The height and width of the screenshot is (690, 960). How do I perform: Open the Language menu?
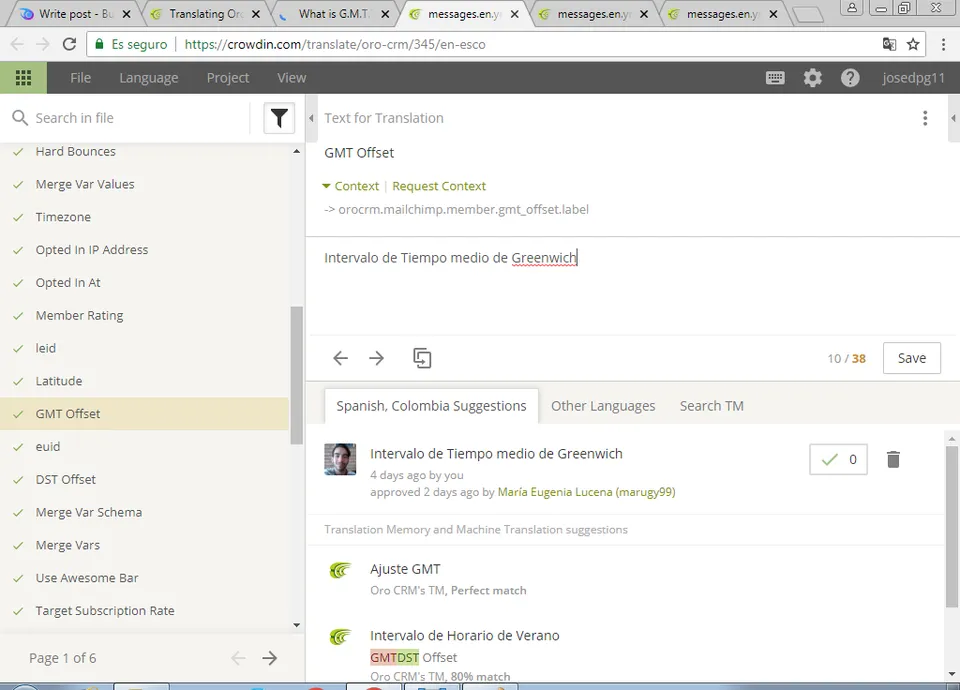149,78
